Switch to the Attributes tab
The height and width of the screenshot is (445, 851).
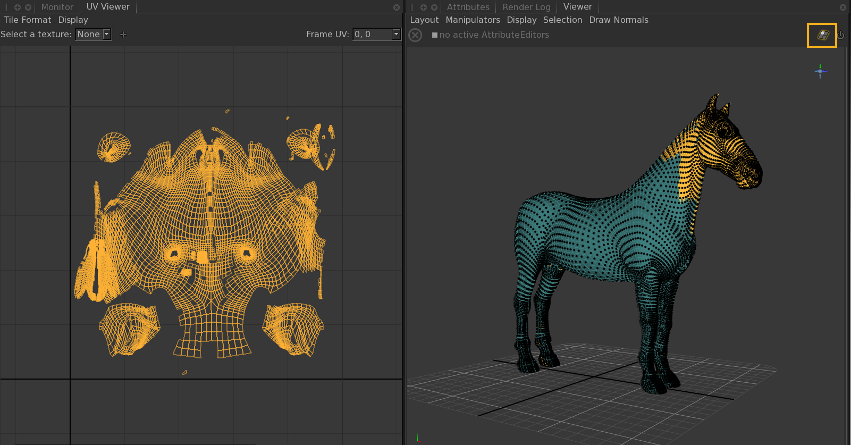tap(468, 7)
